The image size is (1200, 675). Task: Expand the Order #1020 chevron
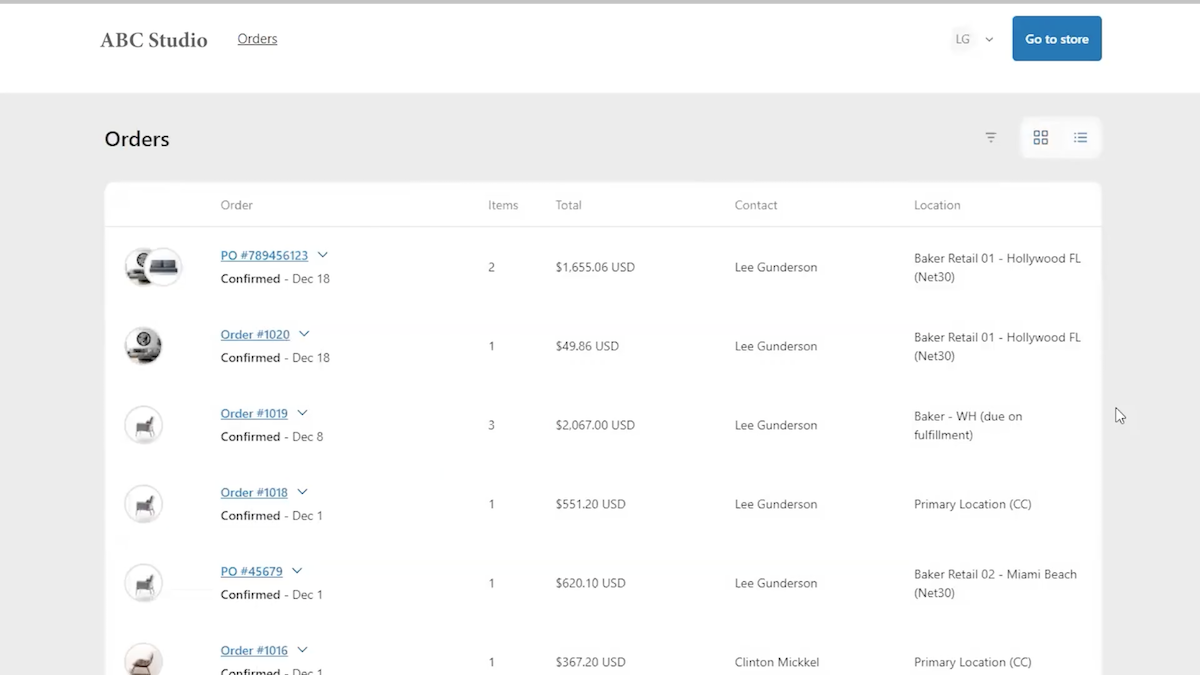click(x=304, y=334)
